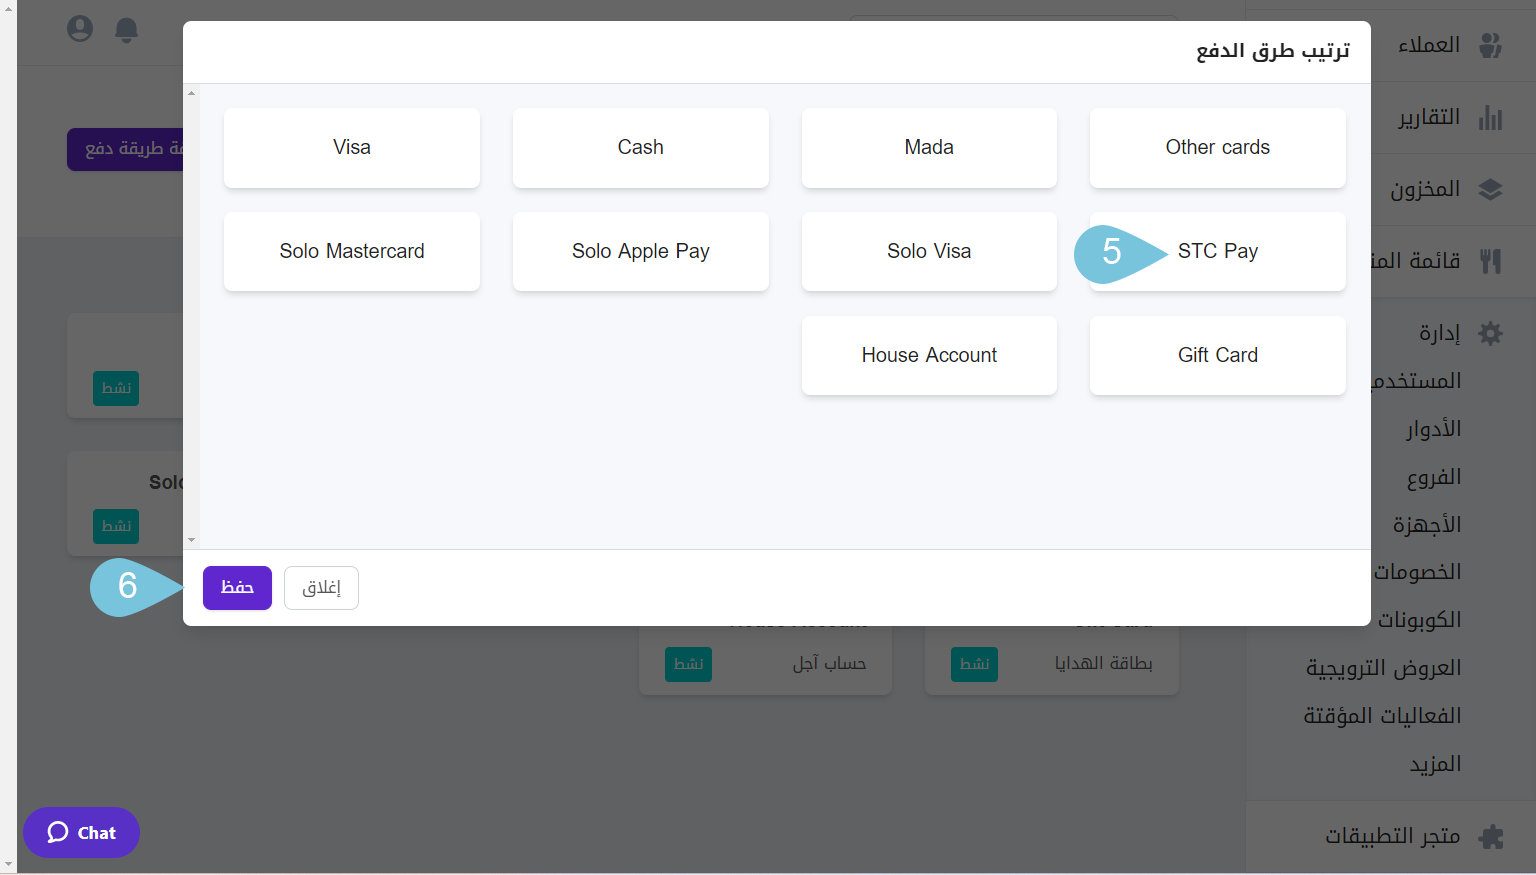
Task: Open متجر التطبيقات via the puzzle icon
Action: tap(1492, 836)
